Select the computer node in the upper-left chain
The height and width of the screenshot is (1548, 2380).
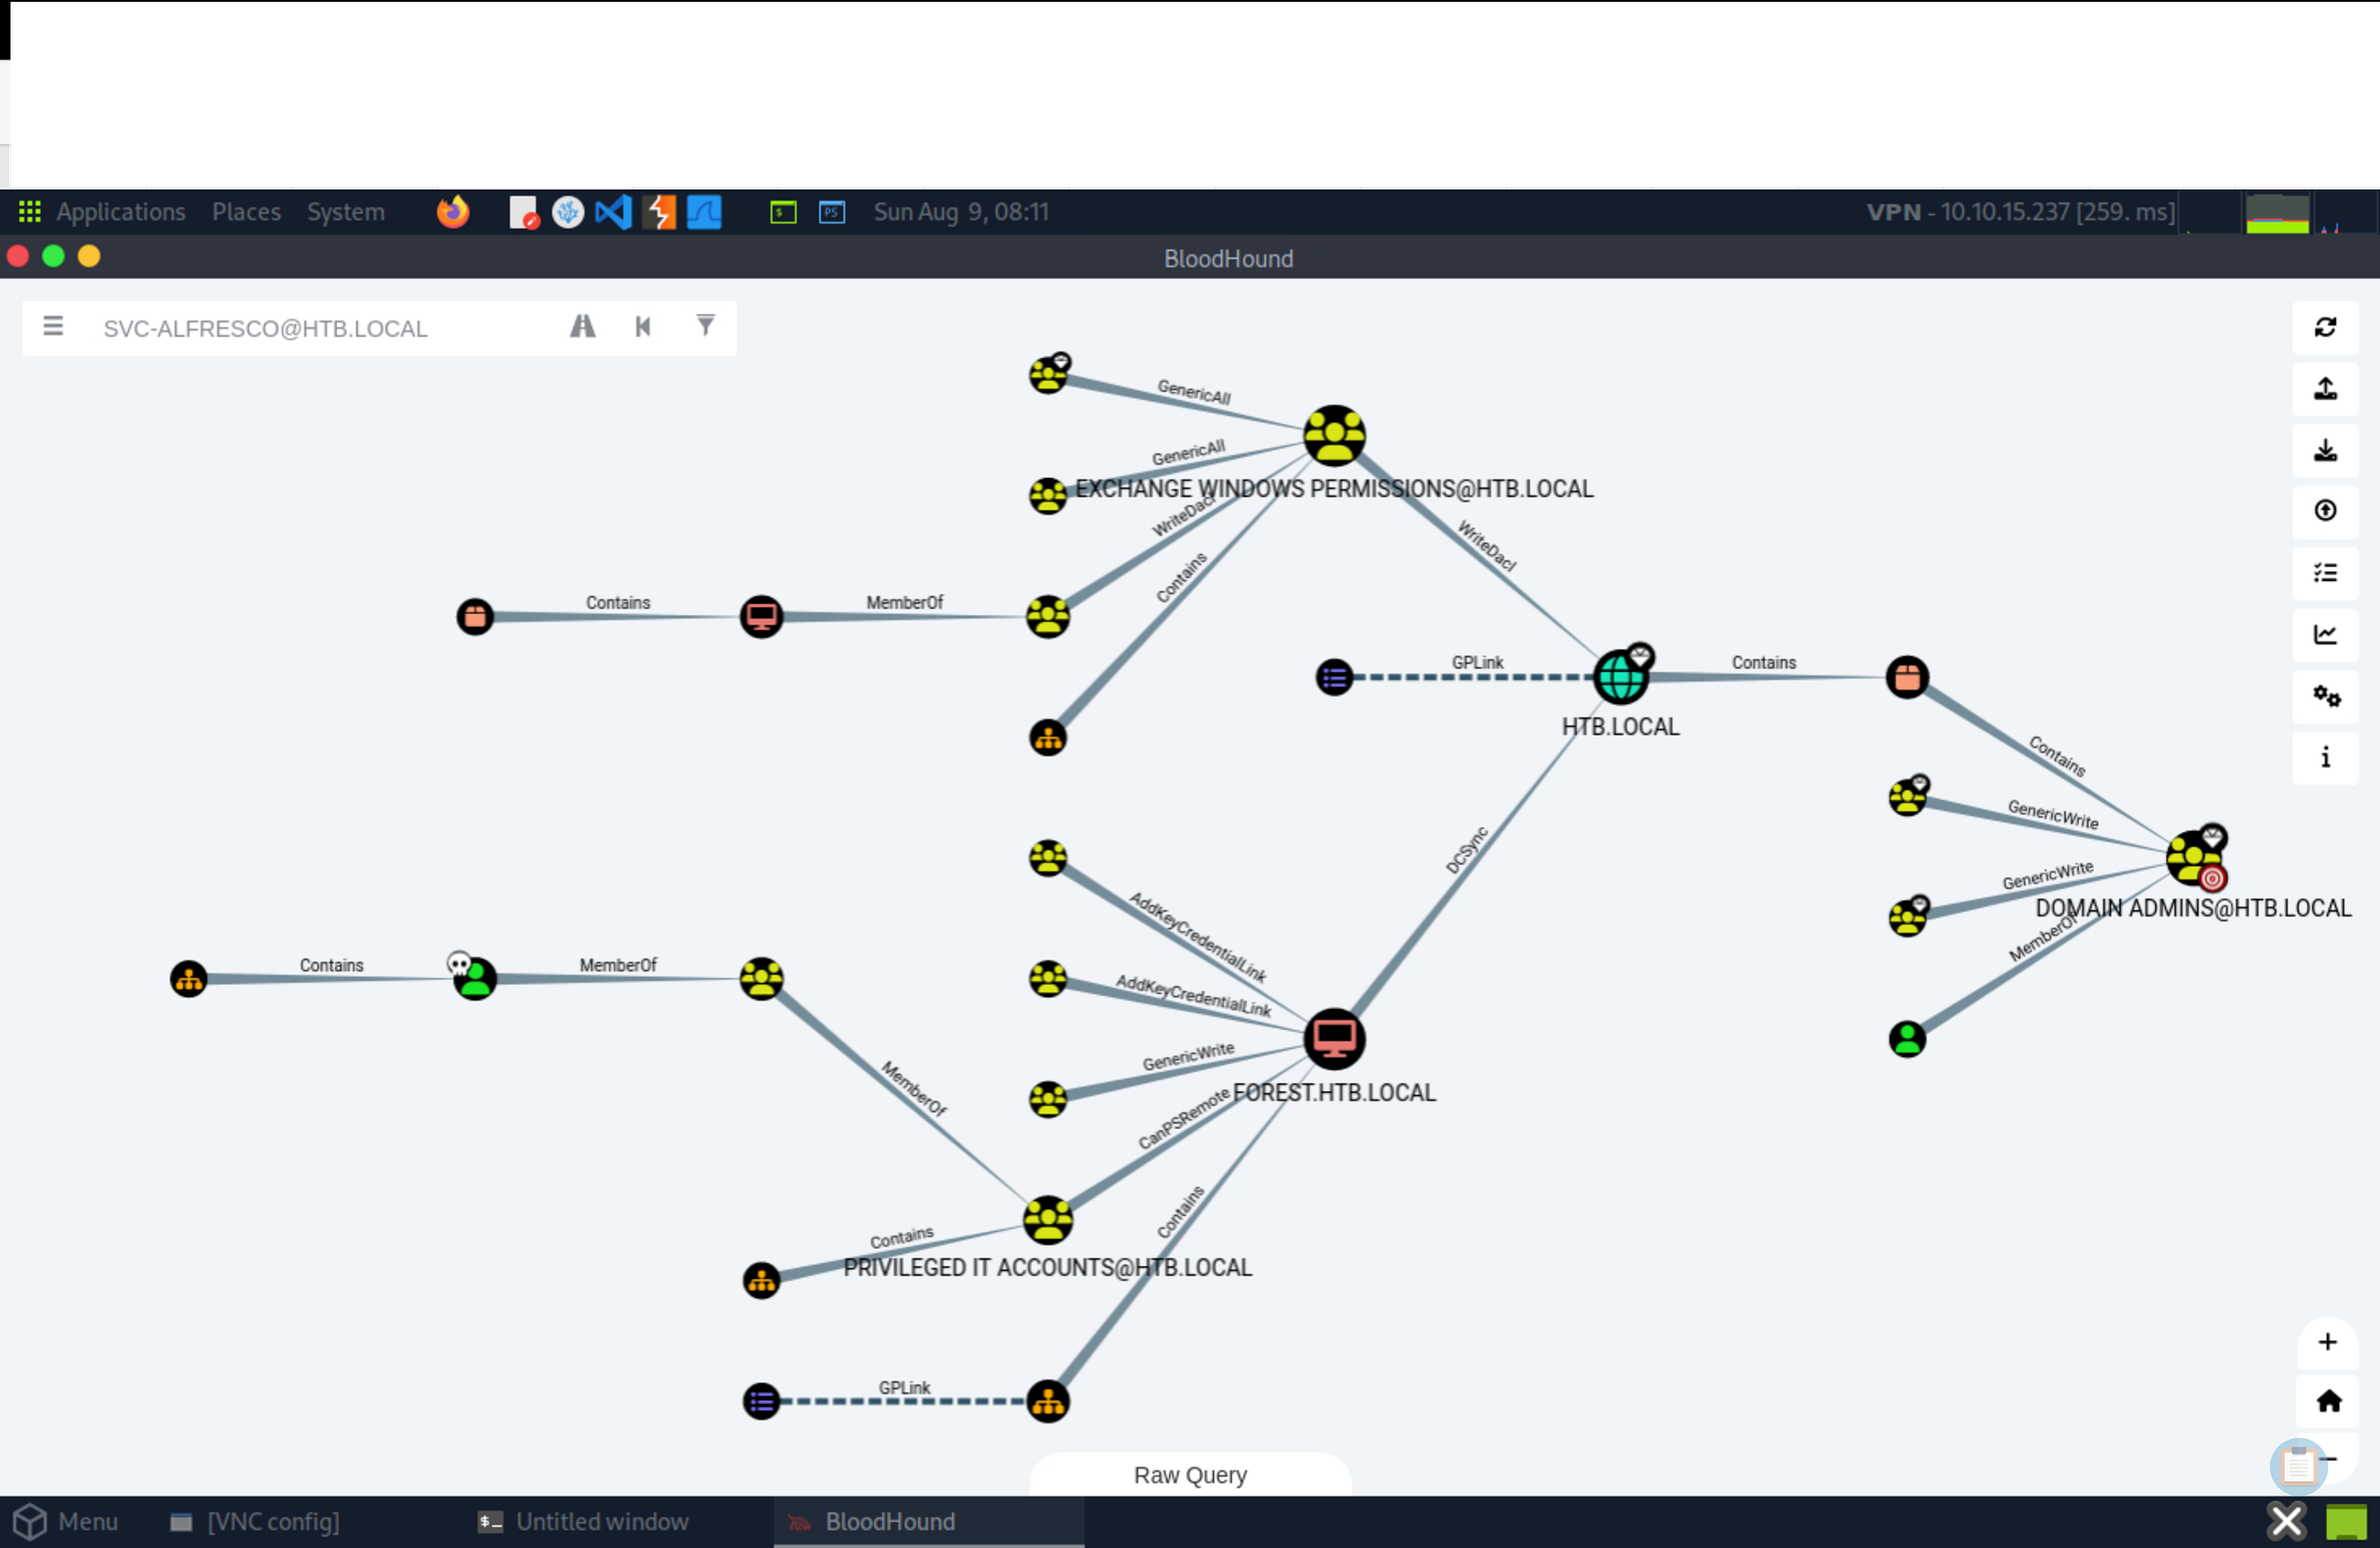coord(761,616)
